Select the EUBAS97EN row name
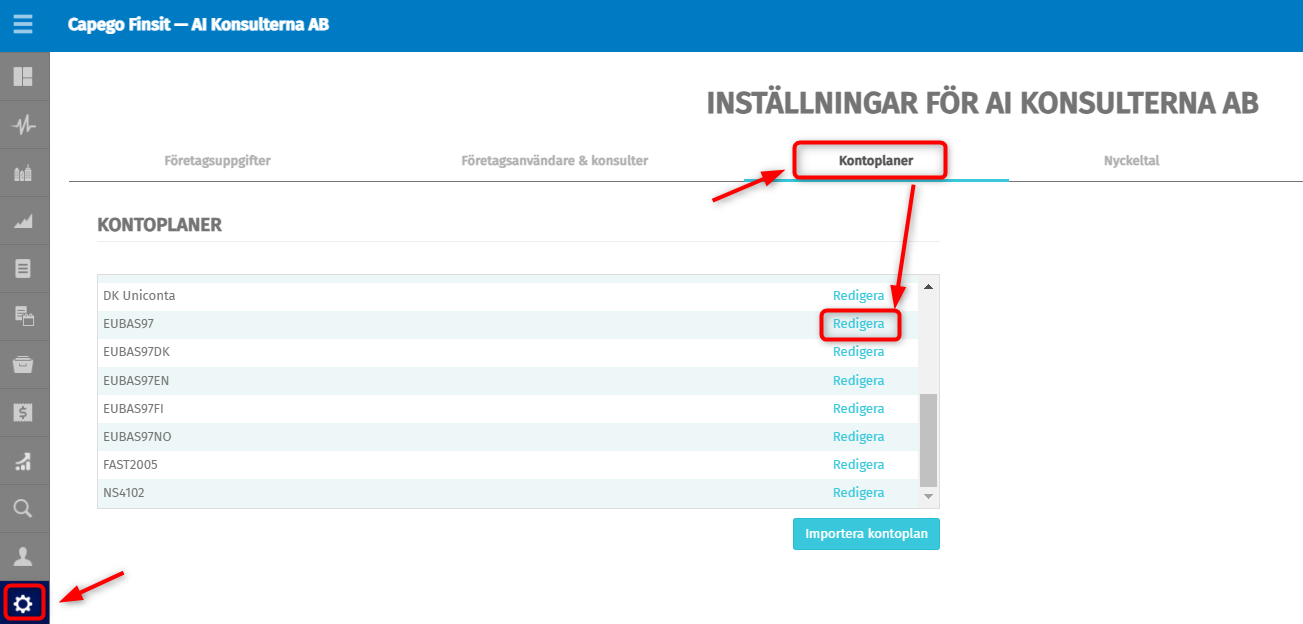1303x624 pixels. pos(136,380)
